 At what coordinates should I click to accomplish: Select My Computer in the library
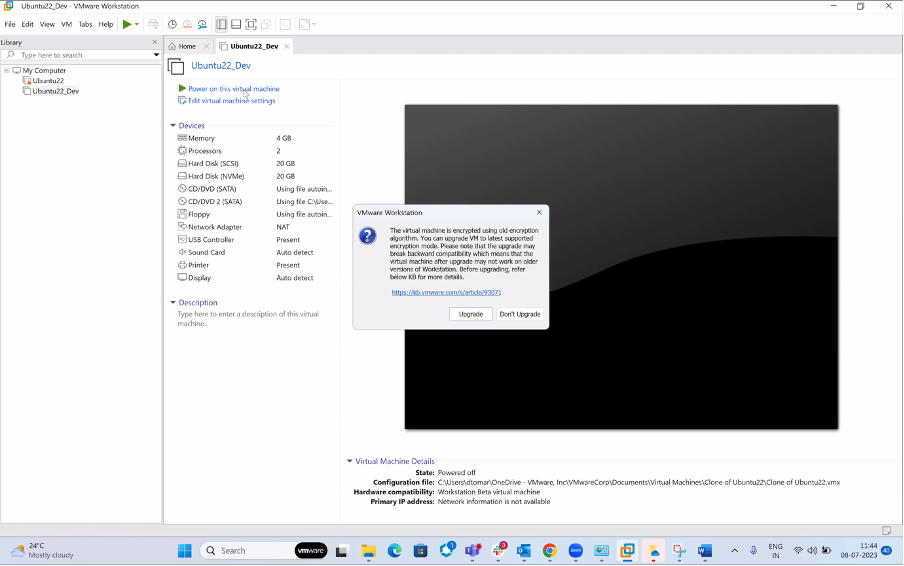click(x=44, y=70)
